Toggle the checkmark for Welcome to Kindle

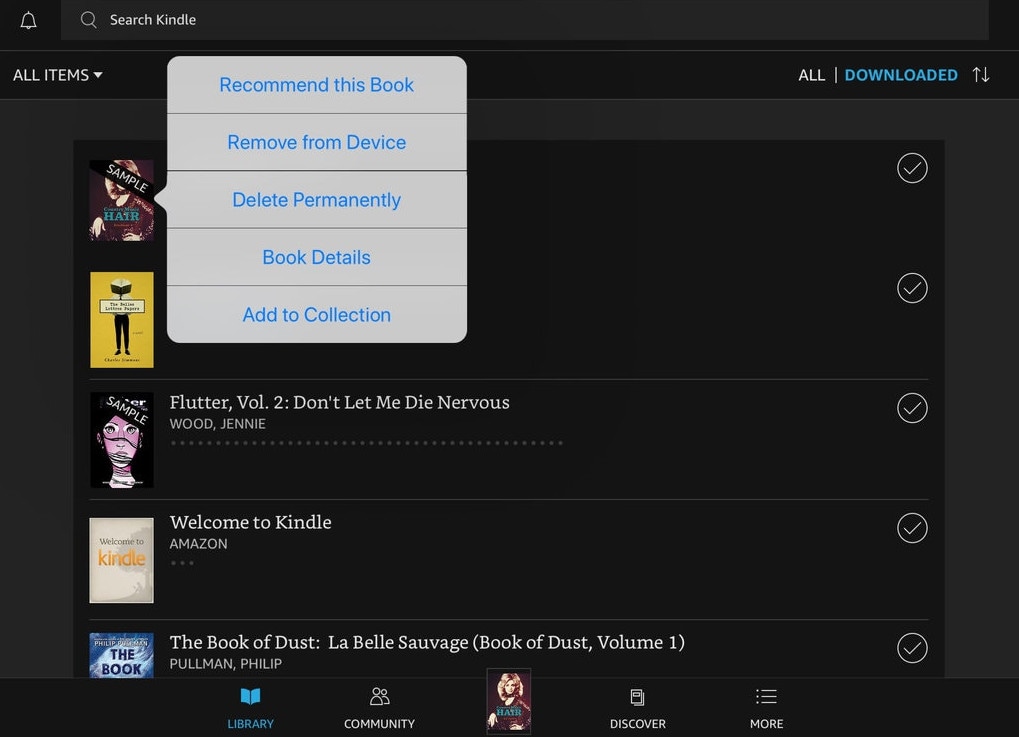point(912,528)
